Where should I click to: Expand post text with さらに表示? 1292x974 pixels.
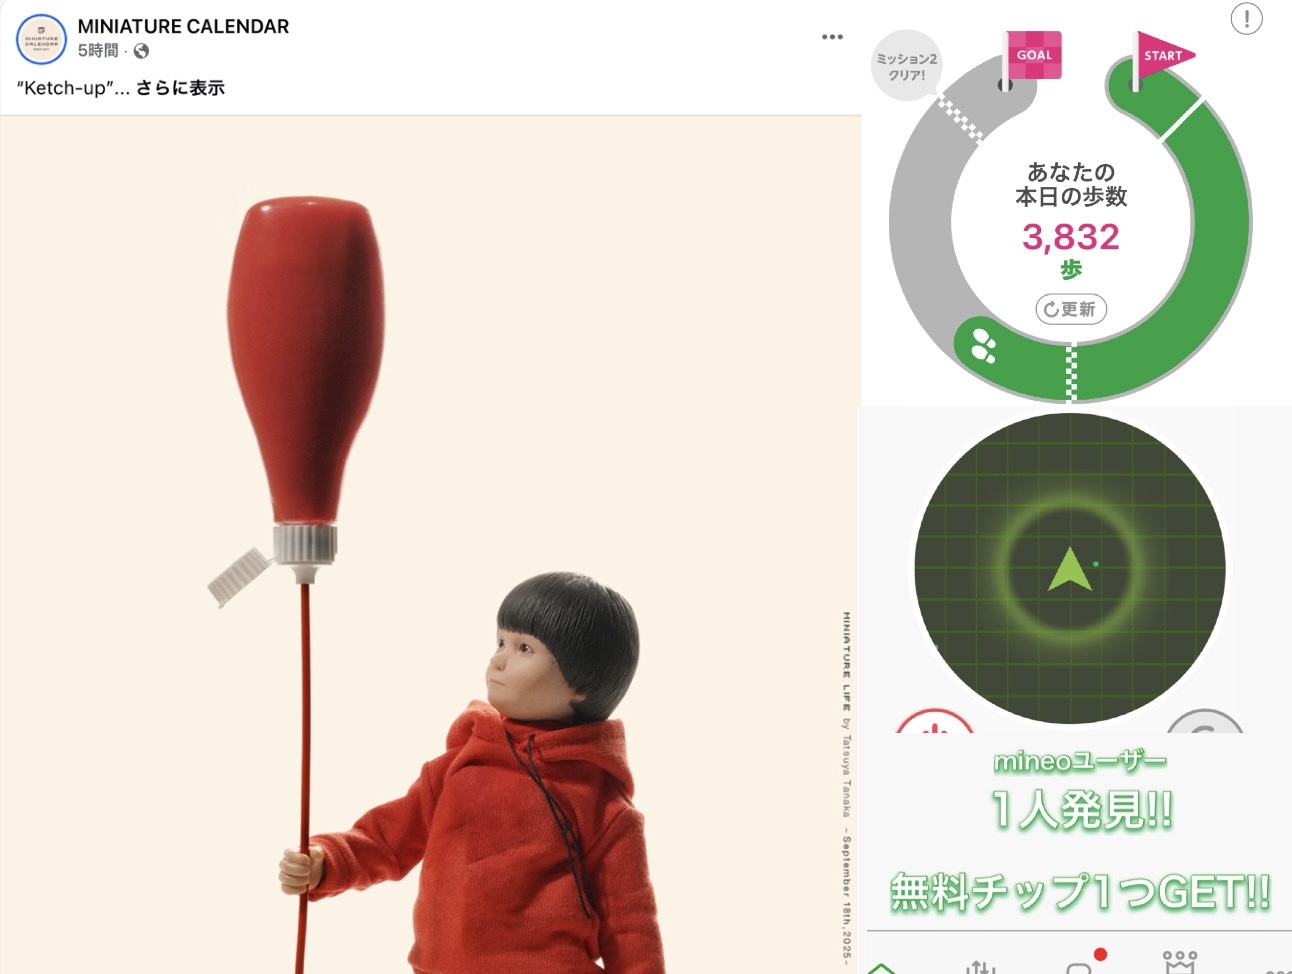point(180,88)
